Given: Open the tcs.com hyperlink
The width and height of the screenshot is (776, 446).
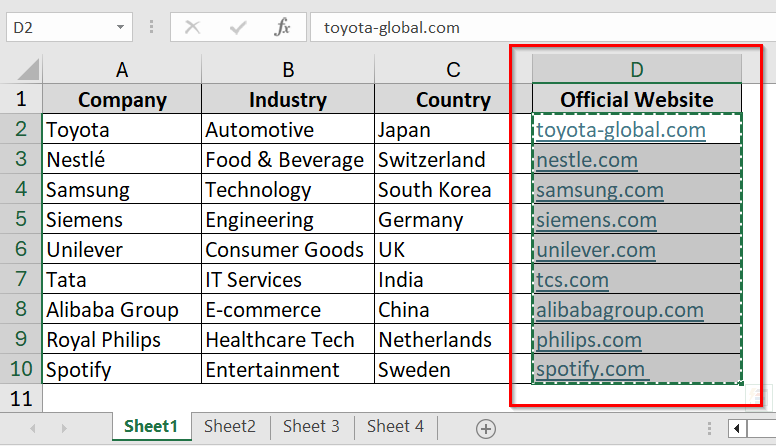Looking at the screenshot, I should (x=572, y=280).
